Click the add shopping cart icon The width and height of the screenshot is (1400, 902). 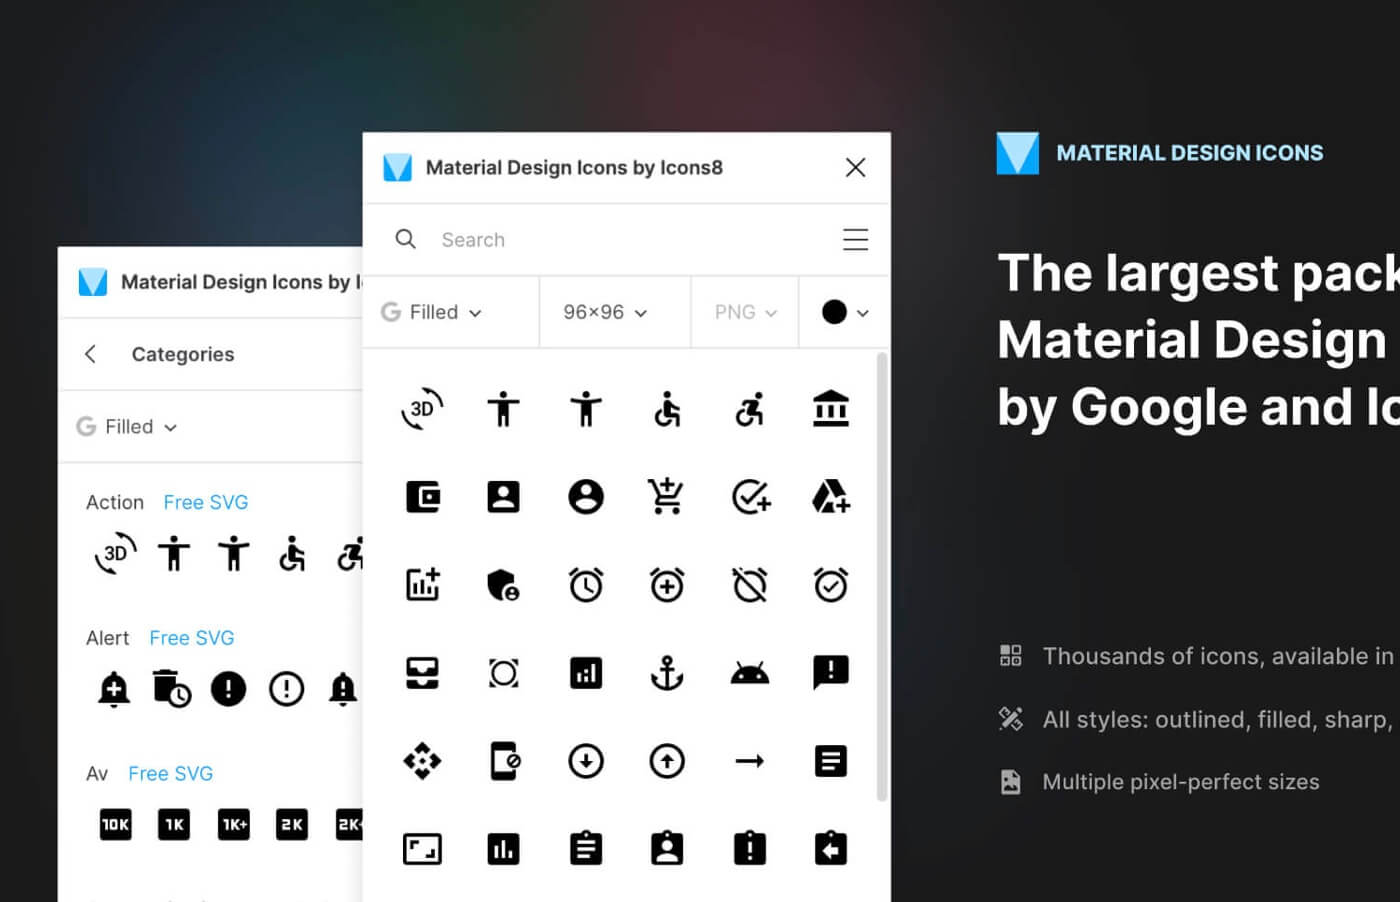pos(666,496)
